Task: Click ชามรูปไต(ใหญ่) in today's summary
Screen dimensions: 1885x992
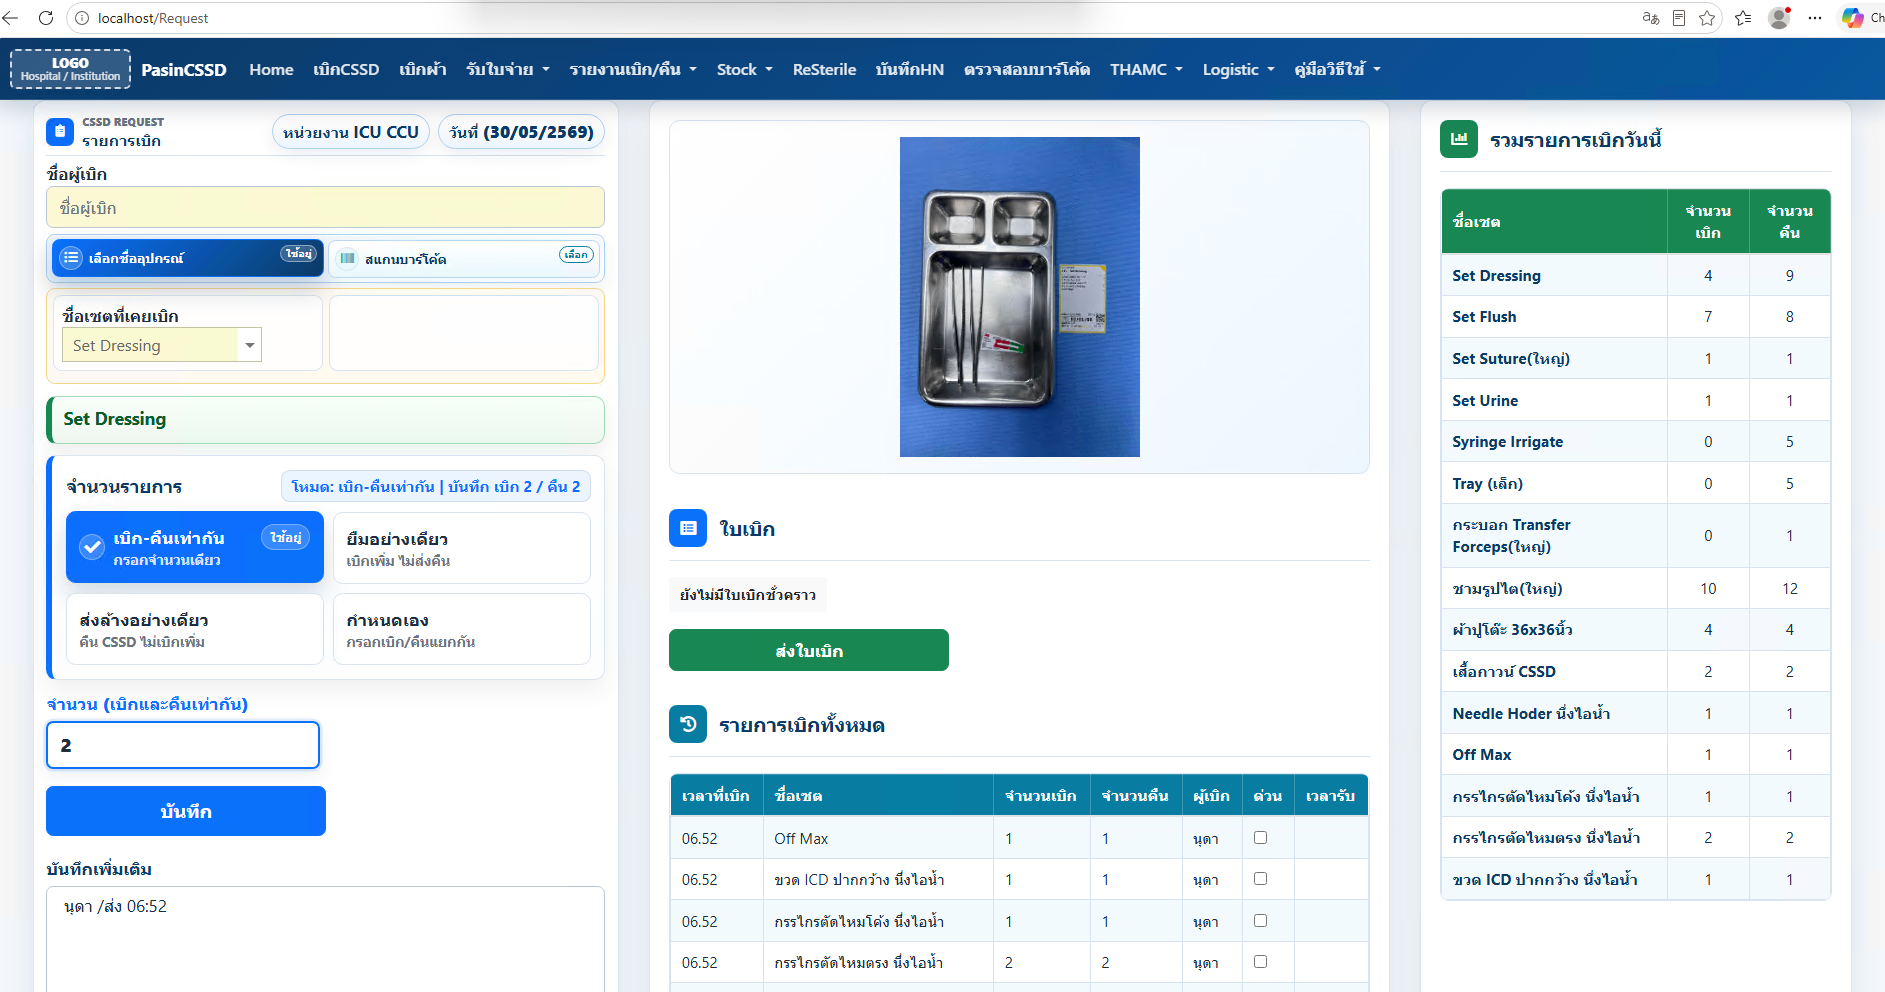Action: point(1507,588)
